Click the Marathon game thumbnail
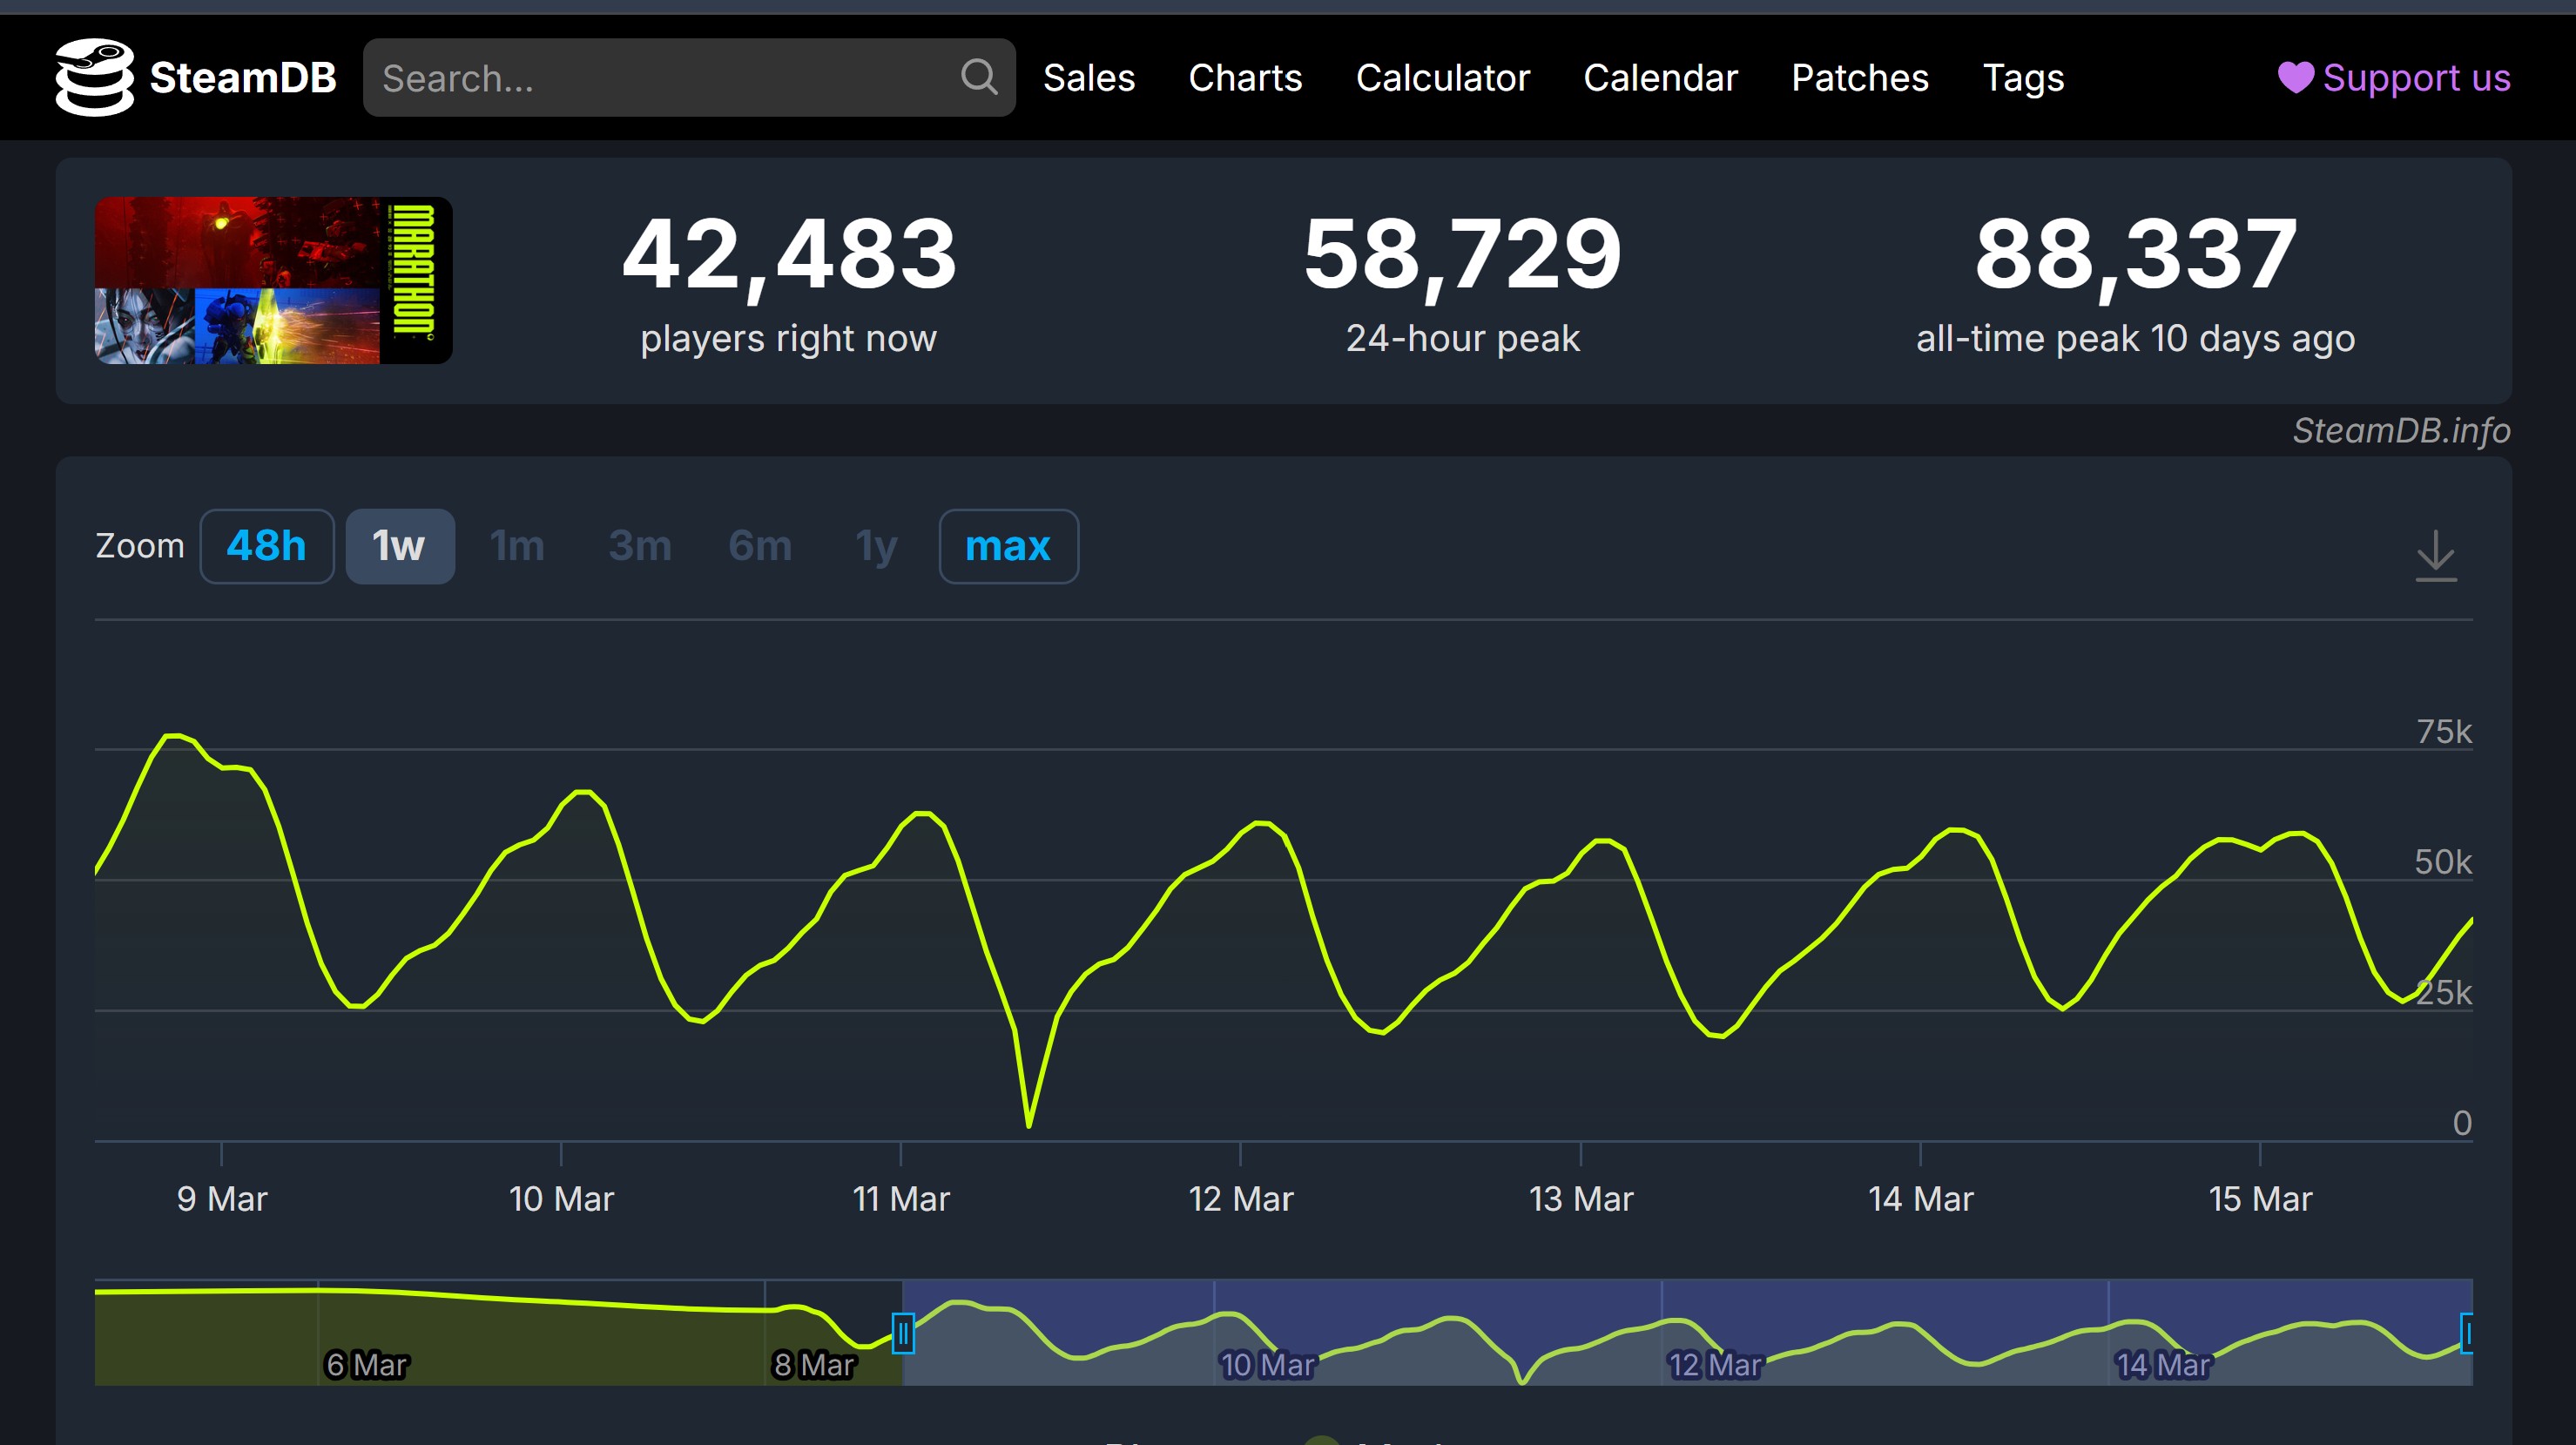The height and width of the screenshot is (1445, 2576). click(273, 280)
